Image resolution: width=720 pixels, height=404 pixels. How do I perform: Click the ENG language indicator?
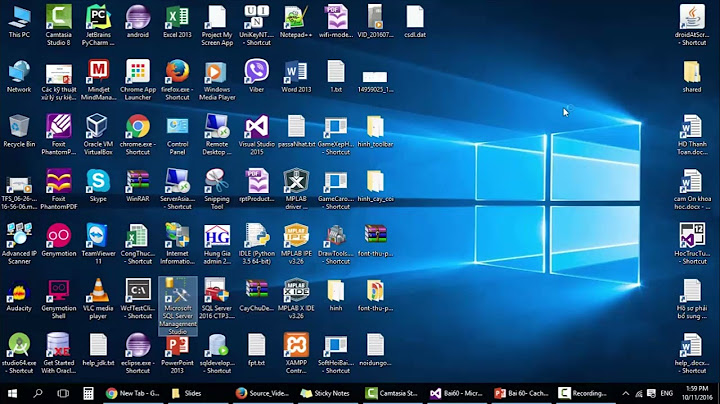pyautogui.click(x=667, y=393)
